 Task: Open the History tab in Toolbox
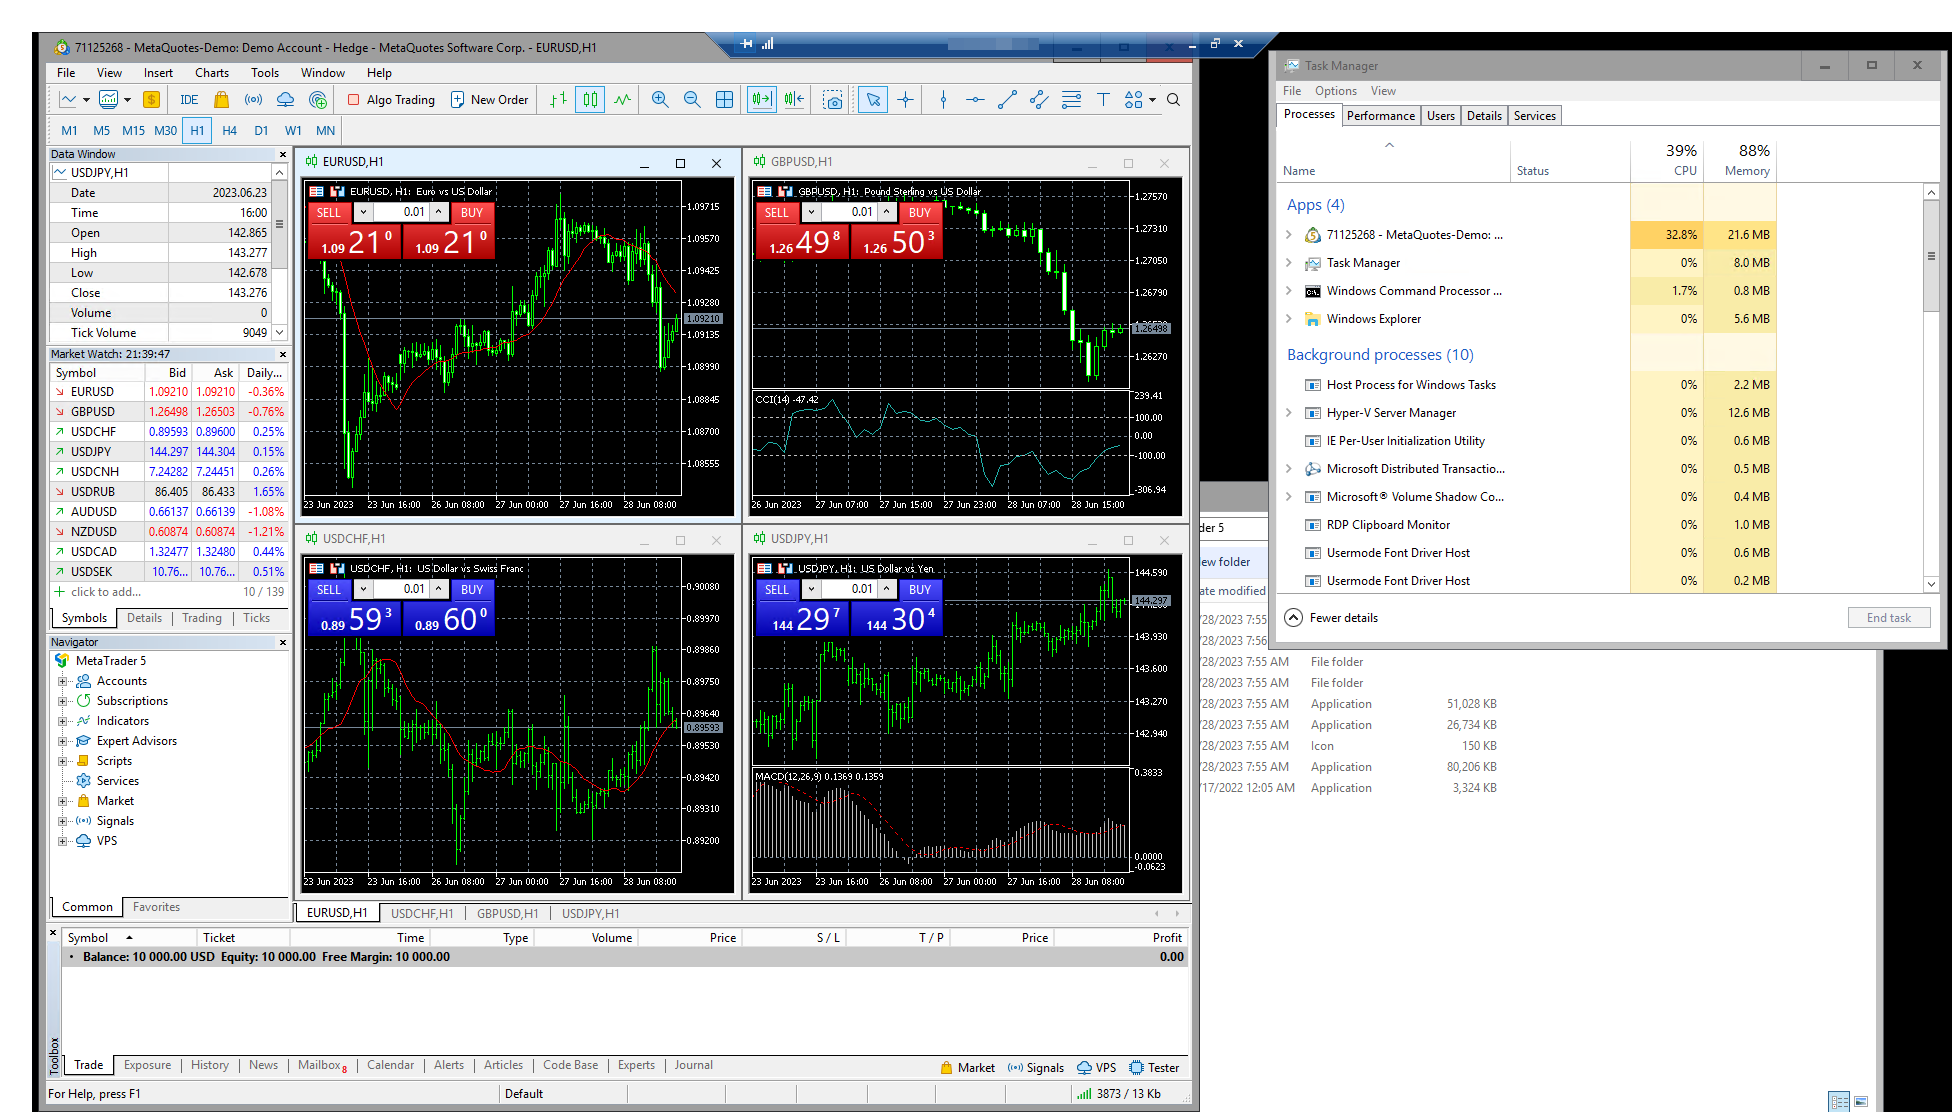pos(210,1065)
